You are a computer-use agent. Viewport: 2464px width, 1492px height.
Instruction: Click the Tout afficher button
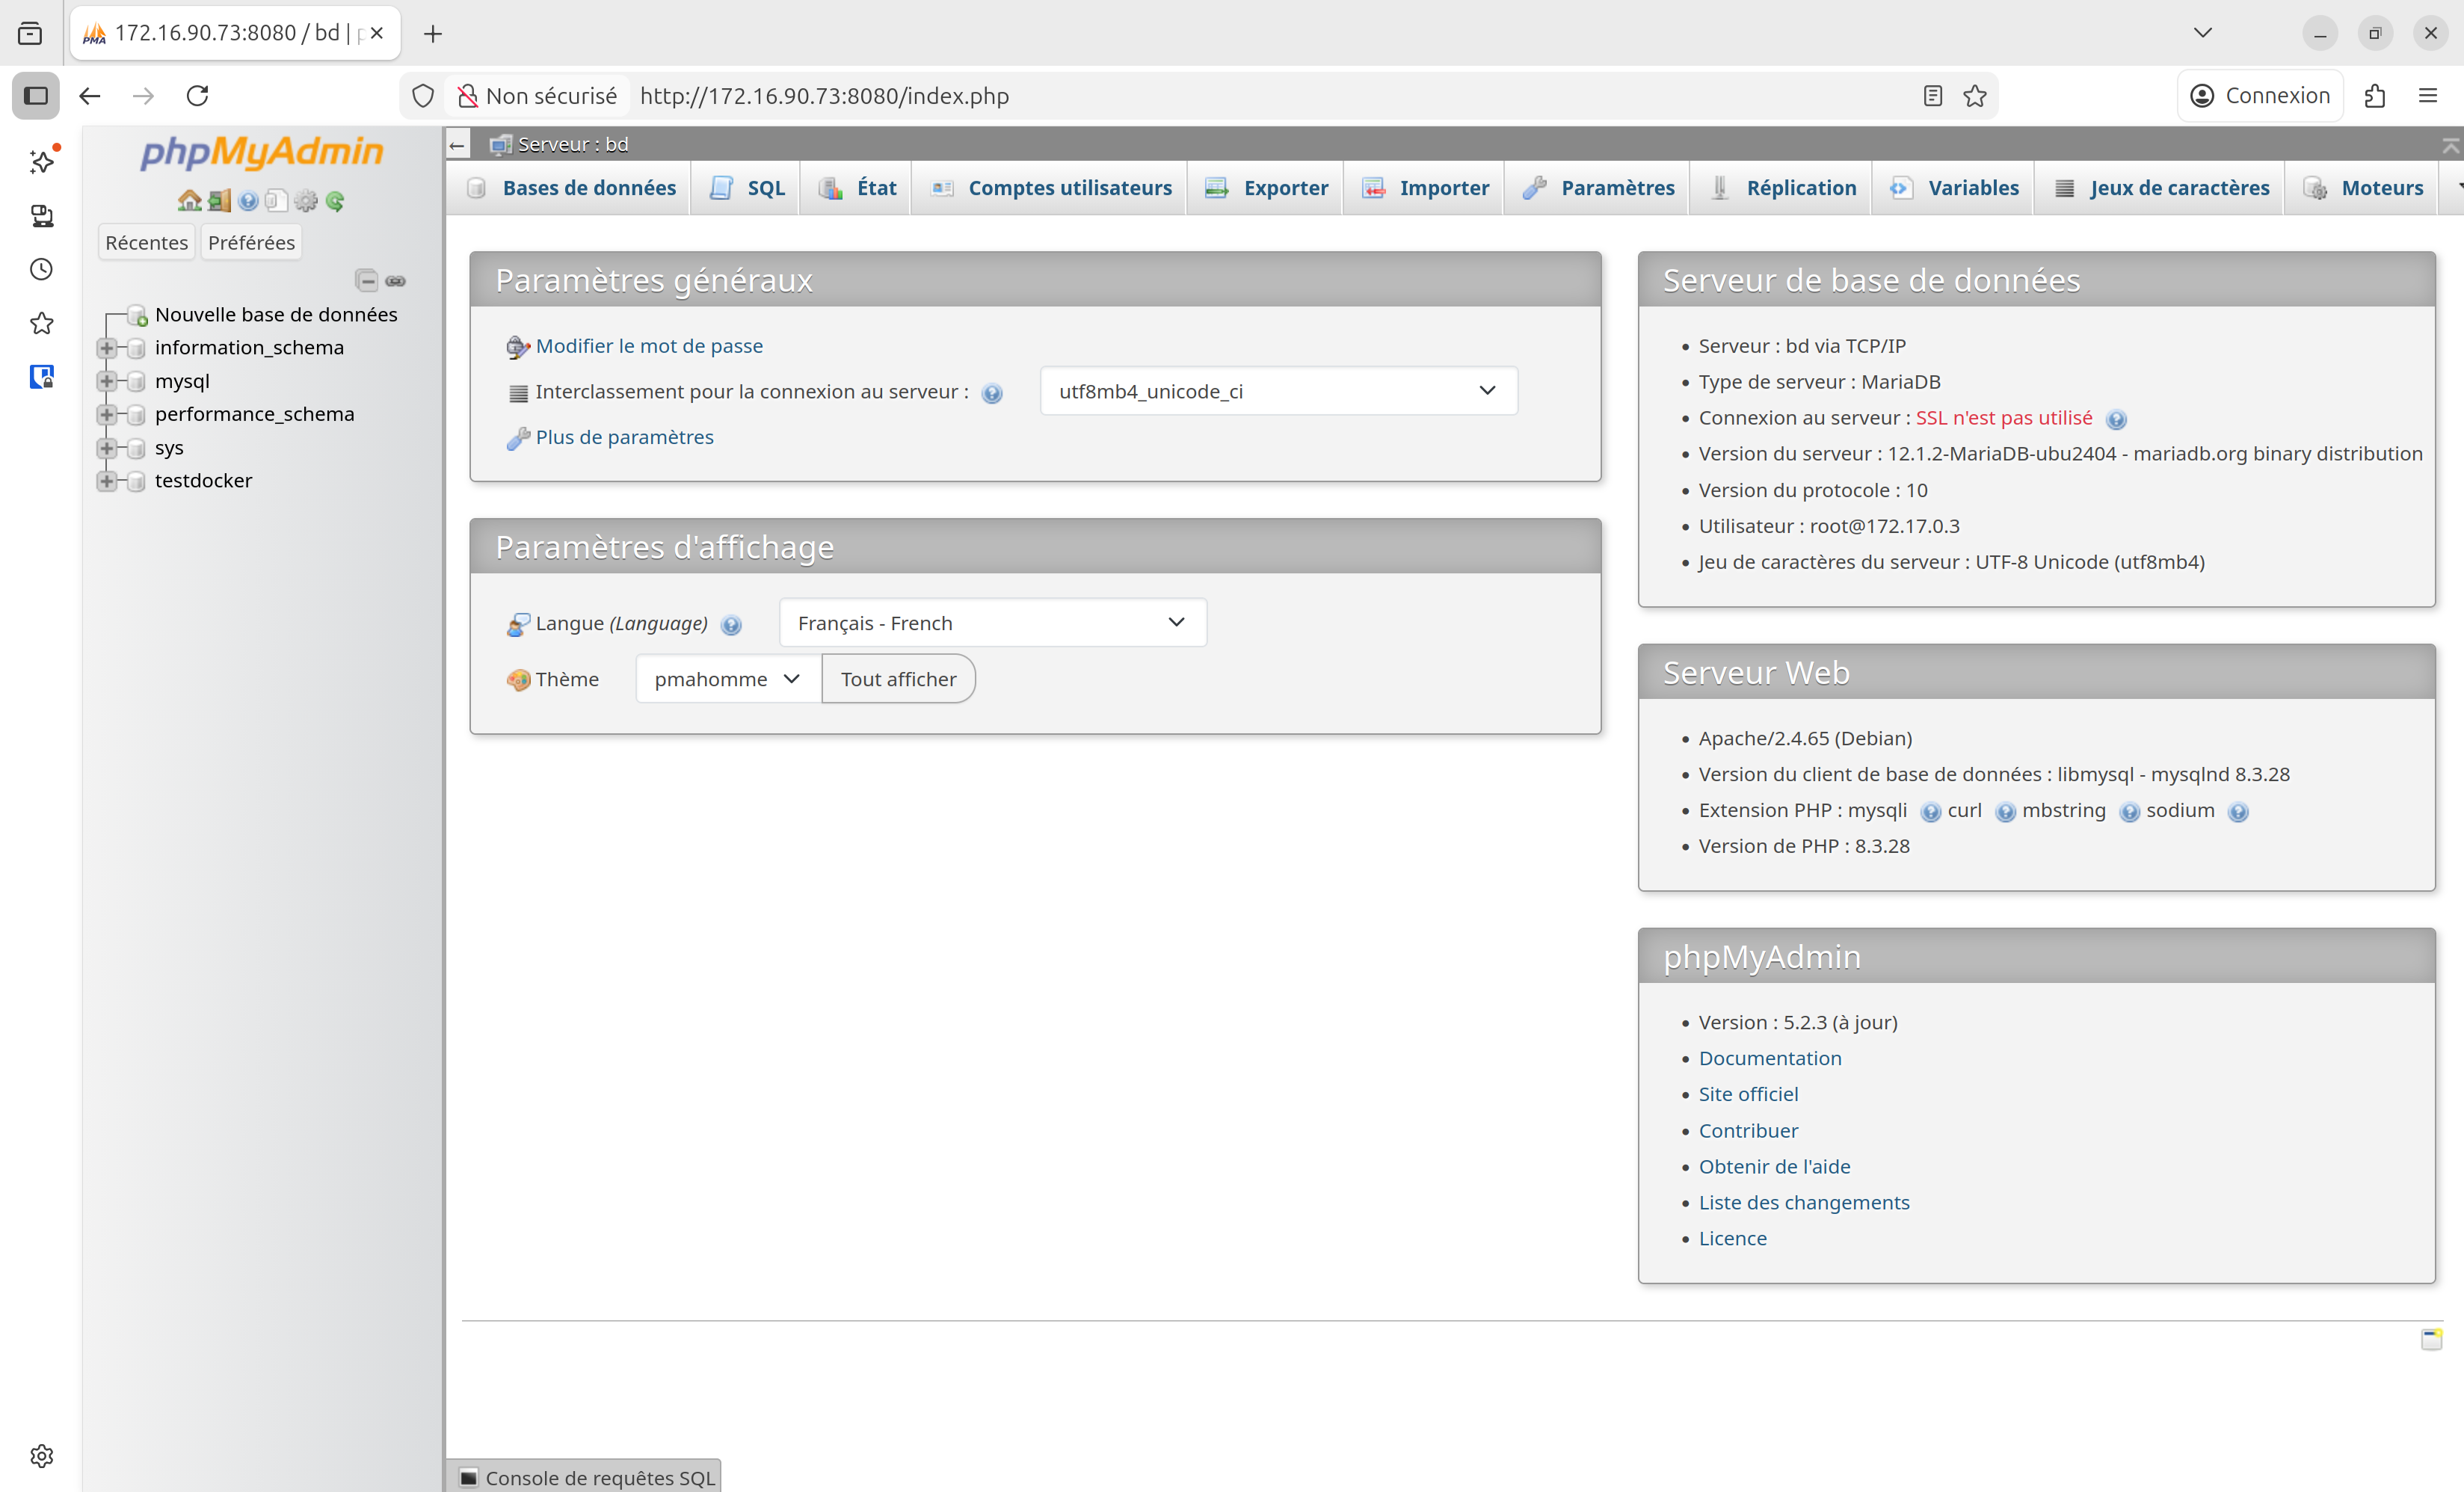(897, 679)
